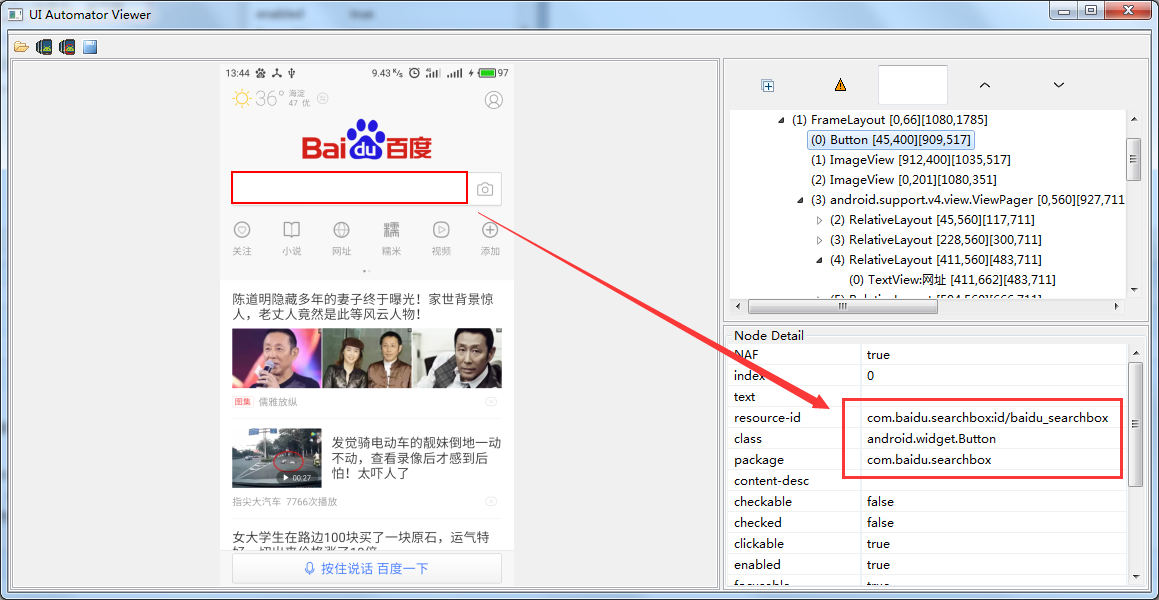Open the 陈道明 news headline
1159x600 pixels.
363,307
